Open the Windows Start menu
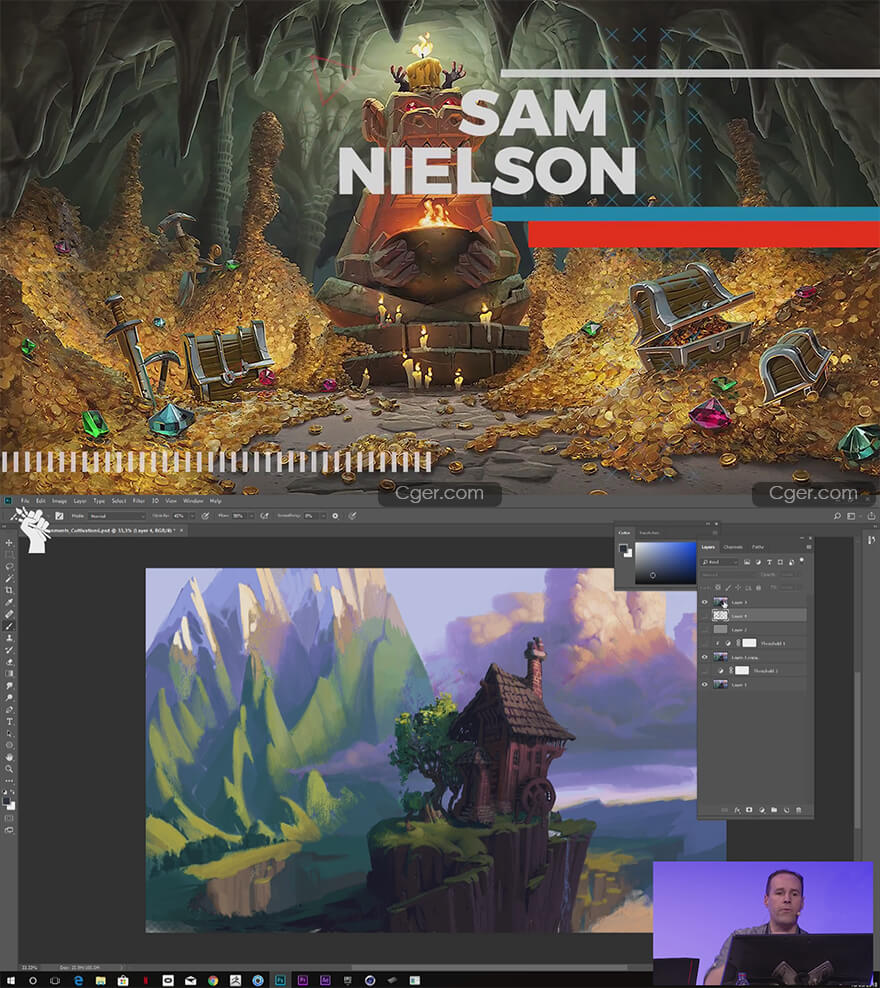Screen dimensions: 880x988 [x=10, y=980]
